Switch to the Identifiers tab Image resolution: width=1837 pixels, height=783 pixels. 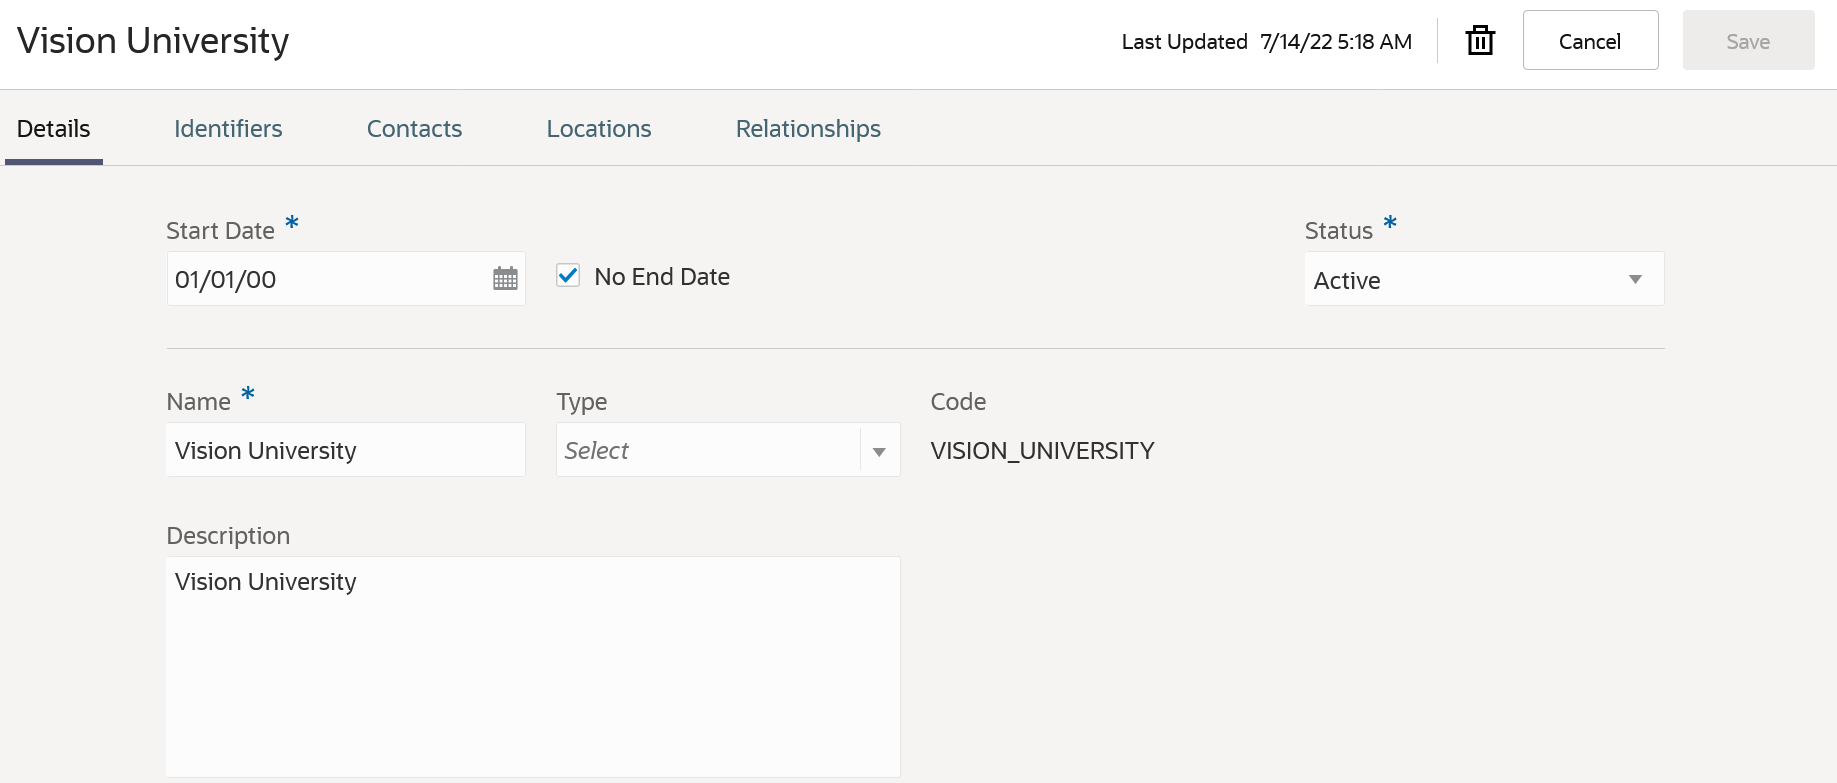pyautogui.click(x=228, y=129)
